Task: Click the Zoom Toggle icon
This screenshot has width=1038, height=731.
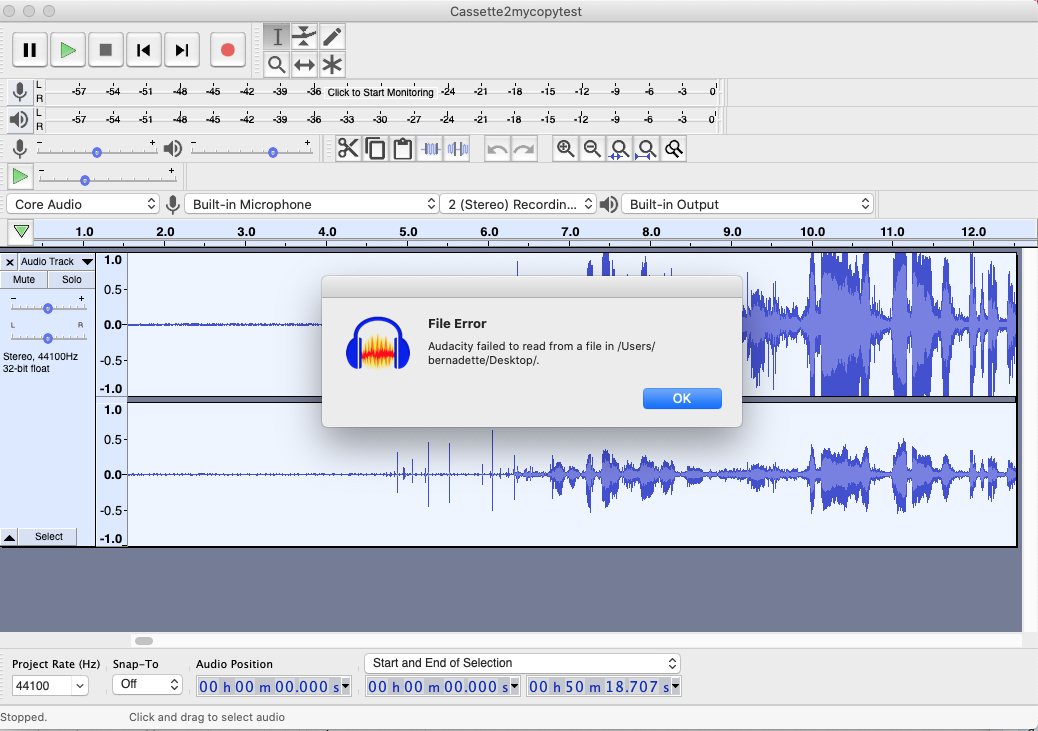Action: pyautogui.click(x=674, y=149)
